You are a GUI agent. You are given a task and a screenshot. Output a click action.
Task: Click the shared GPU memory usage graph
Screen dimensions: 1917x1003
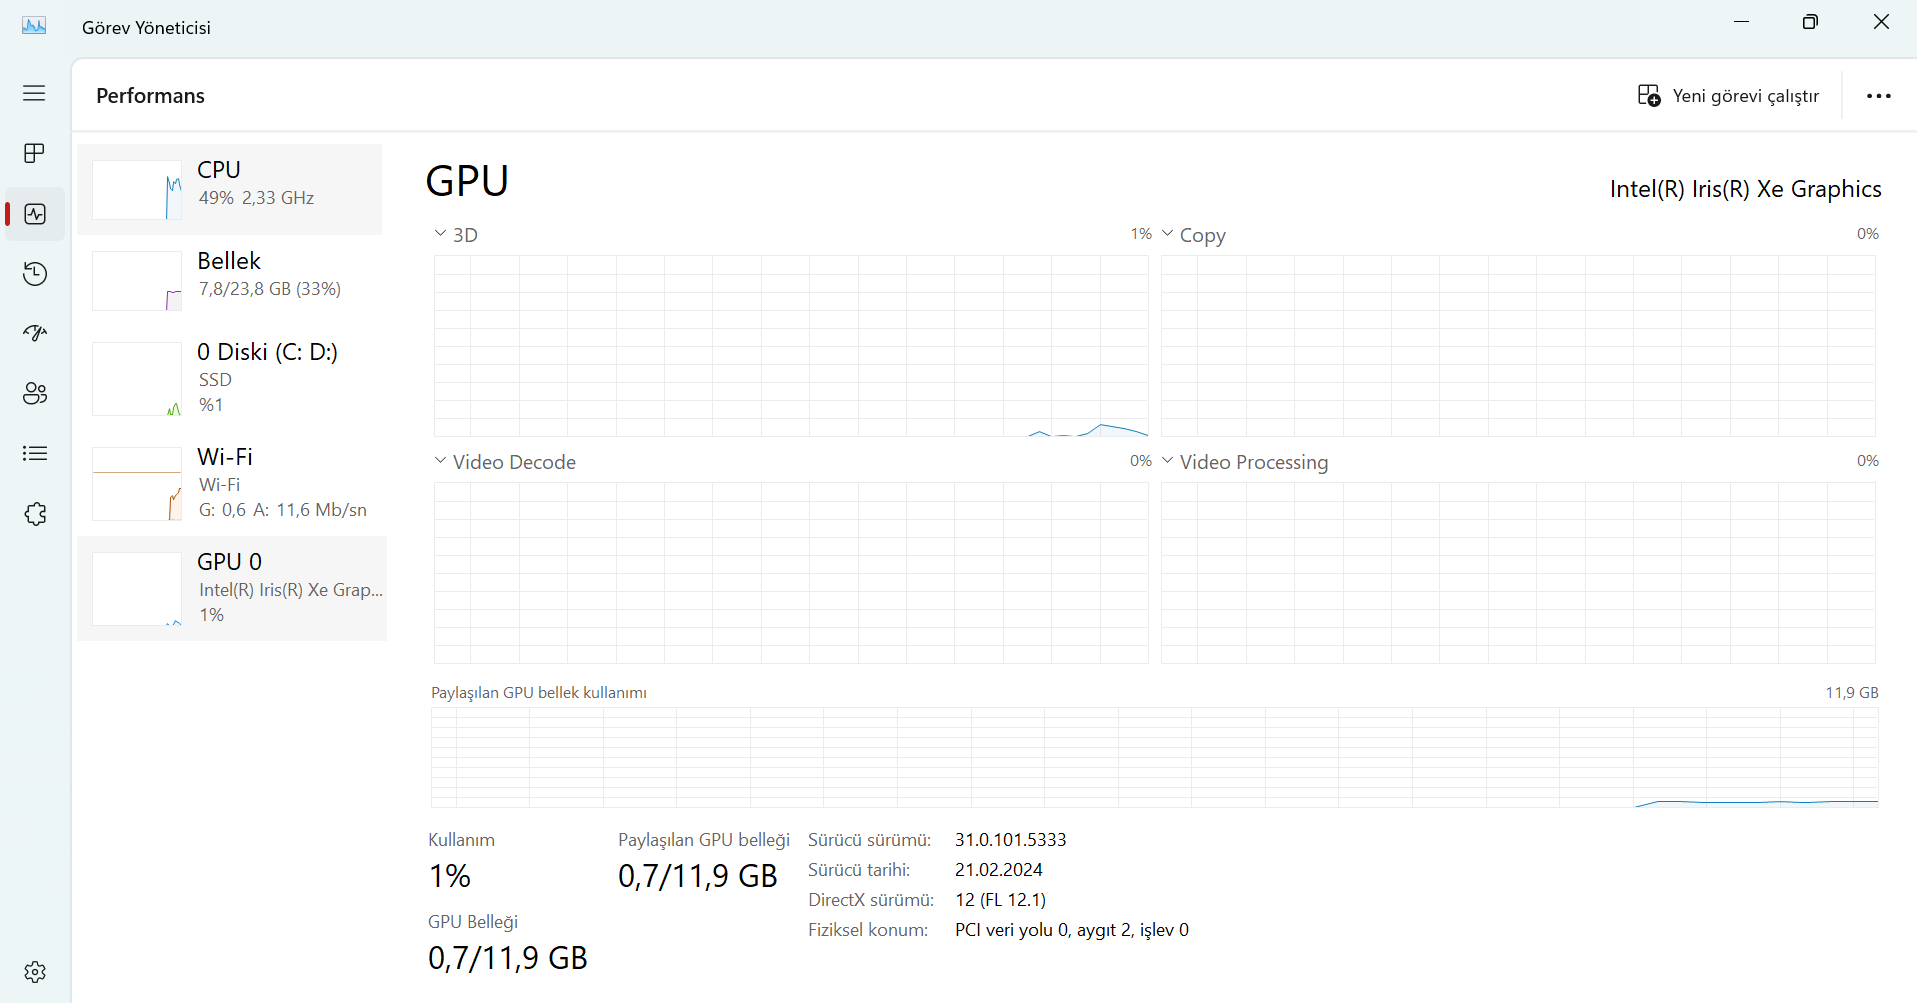pos(1154,757)
